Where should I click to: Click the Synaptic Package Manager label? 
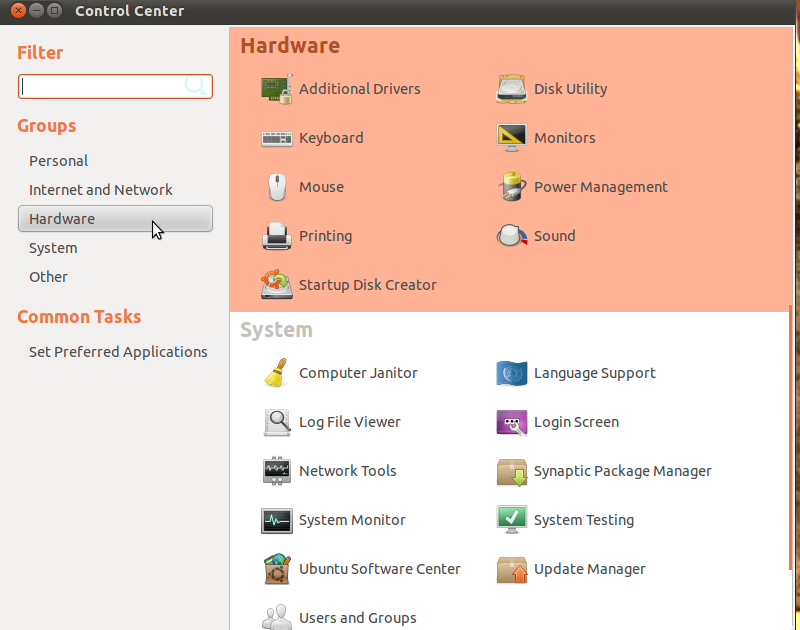point(622,471)
